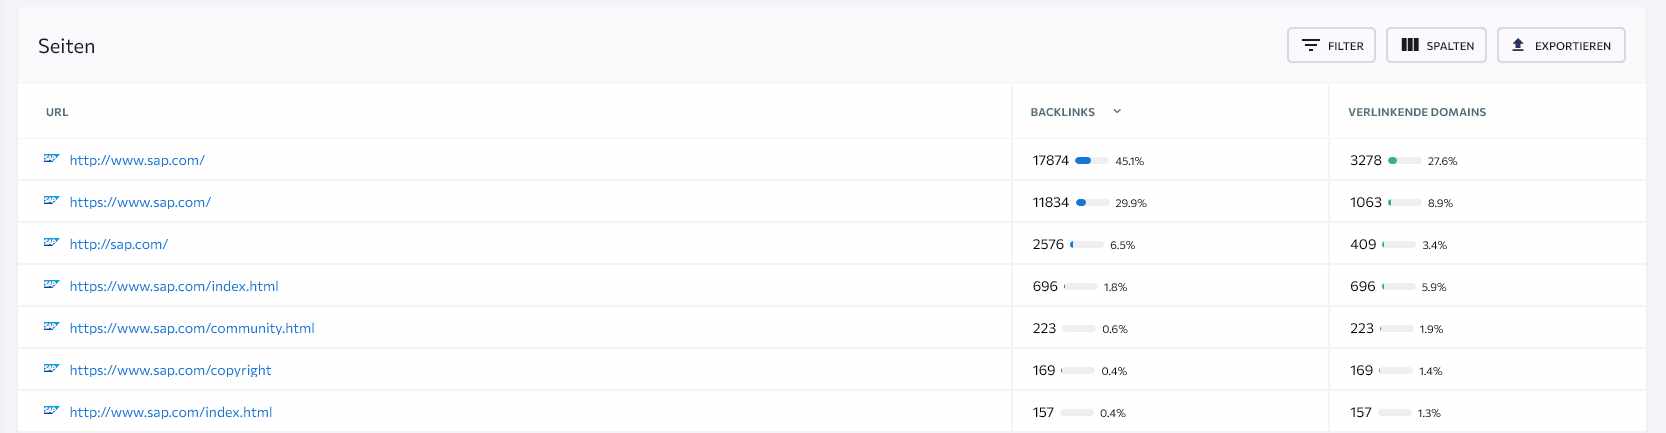1666x433 pixels.
Task: Open the Filter options
Action: point(1332,45)
